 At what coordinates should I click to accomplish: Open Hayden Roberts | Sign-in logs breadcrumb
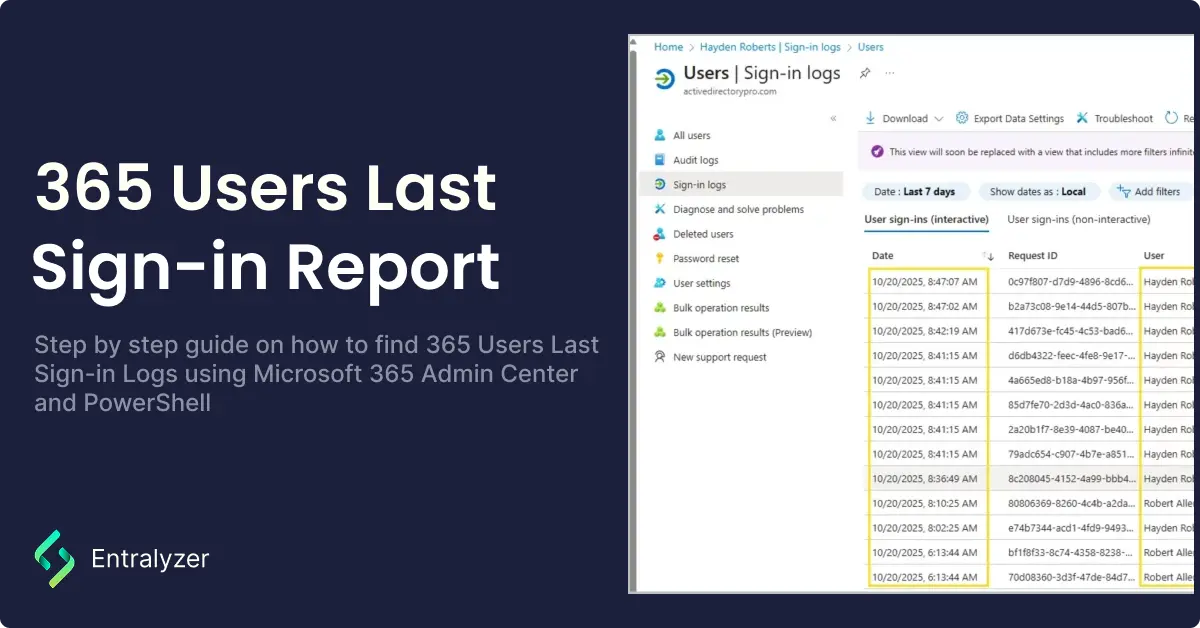click(x=770, y=47)
